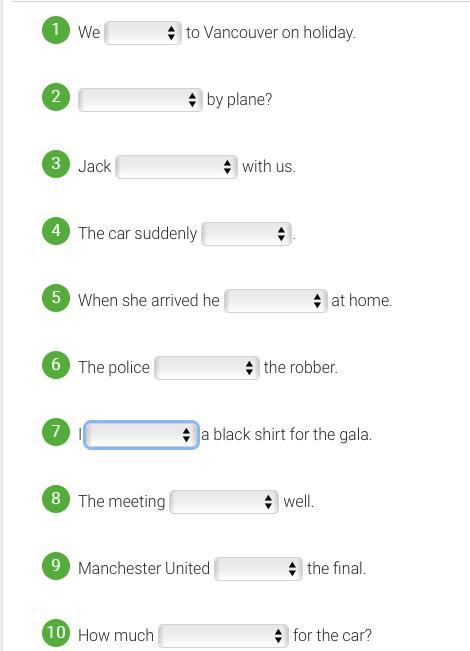Open the dropdown after 'The car suddenly'
The width and height of the screenshot is (470, 651).
point(247,234)
